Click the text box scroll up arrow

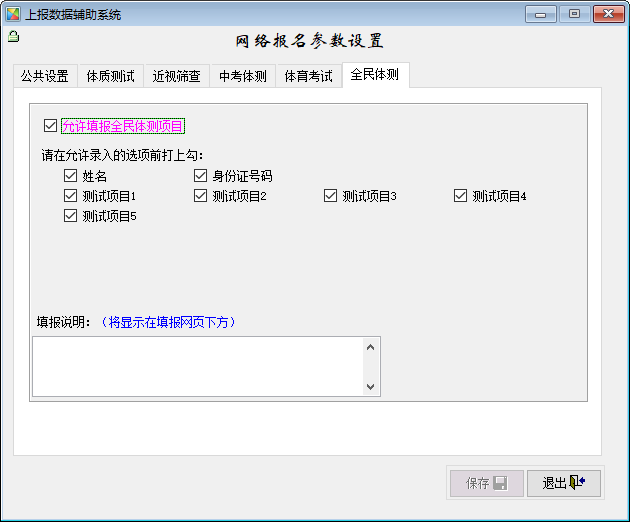pyautogui.click(x=371, y=347)
